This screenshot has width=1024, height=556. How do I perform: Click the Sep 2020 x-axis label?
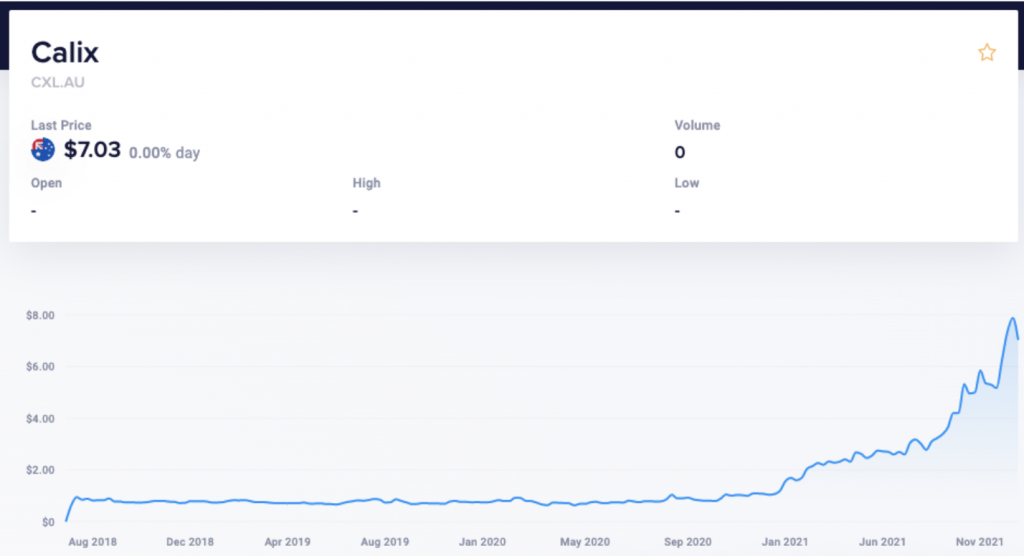(688, 542)
